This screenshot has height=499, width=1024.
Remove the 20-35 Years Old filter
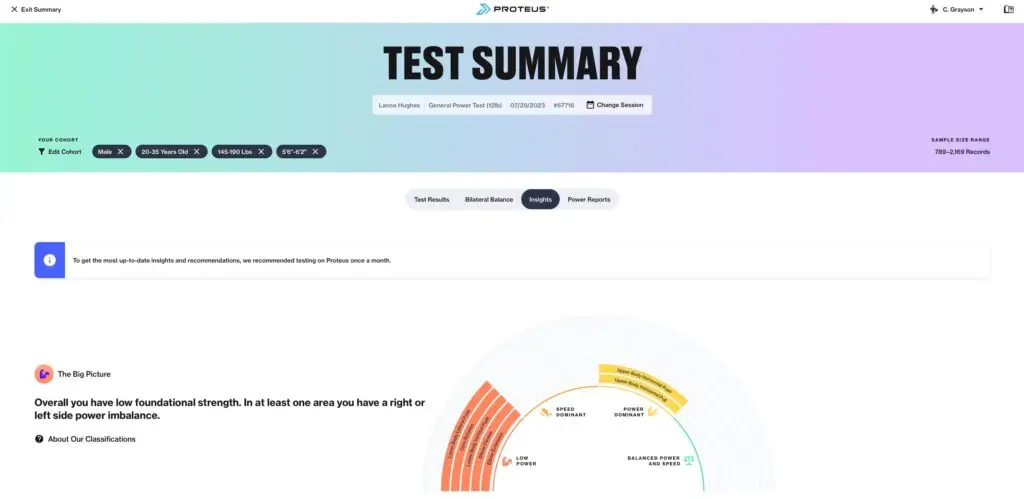coord(197,152)
